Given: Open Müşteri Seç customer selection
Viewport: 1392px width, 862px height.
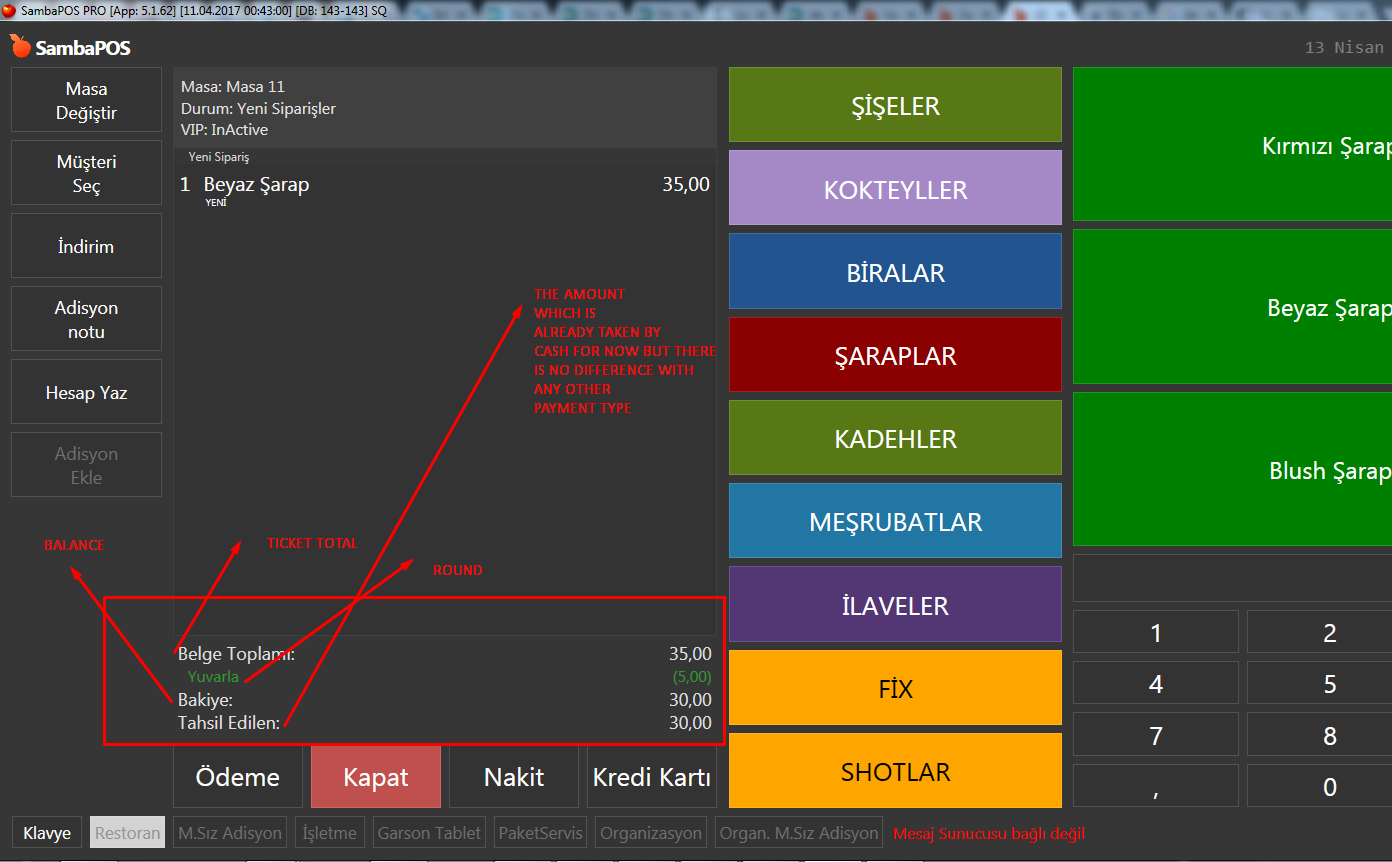Looking at the screenshot, I should point(86,173).
